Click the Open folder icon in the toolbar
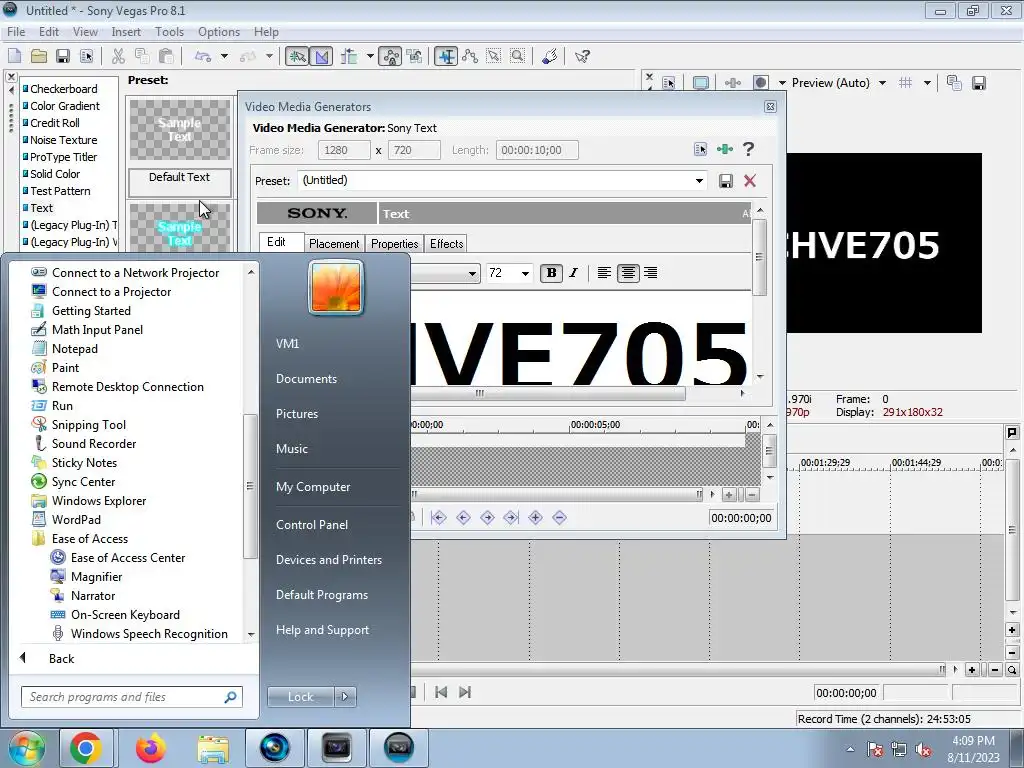The width and height of the screenshot is (1024, 768). pos(39,56)
